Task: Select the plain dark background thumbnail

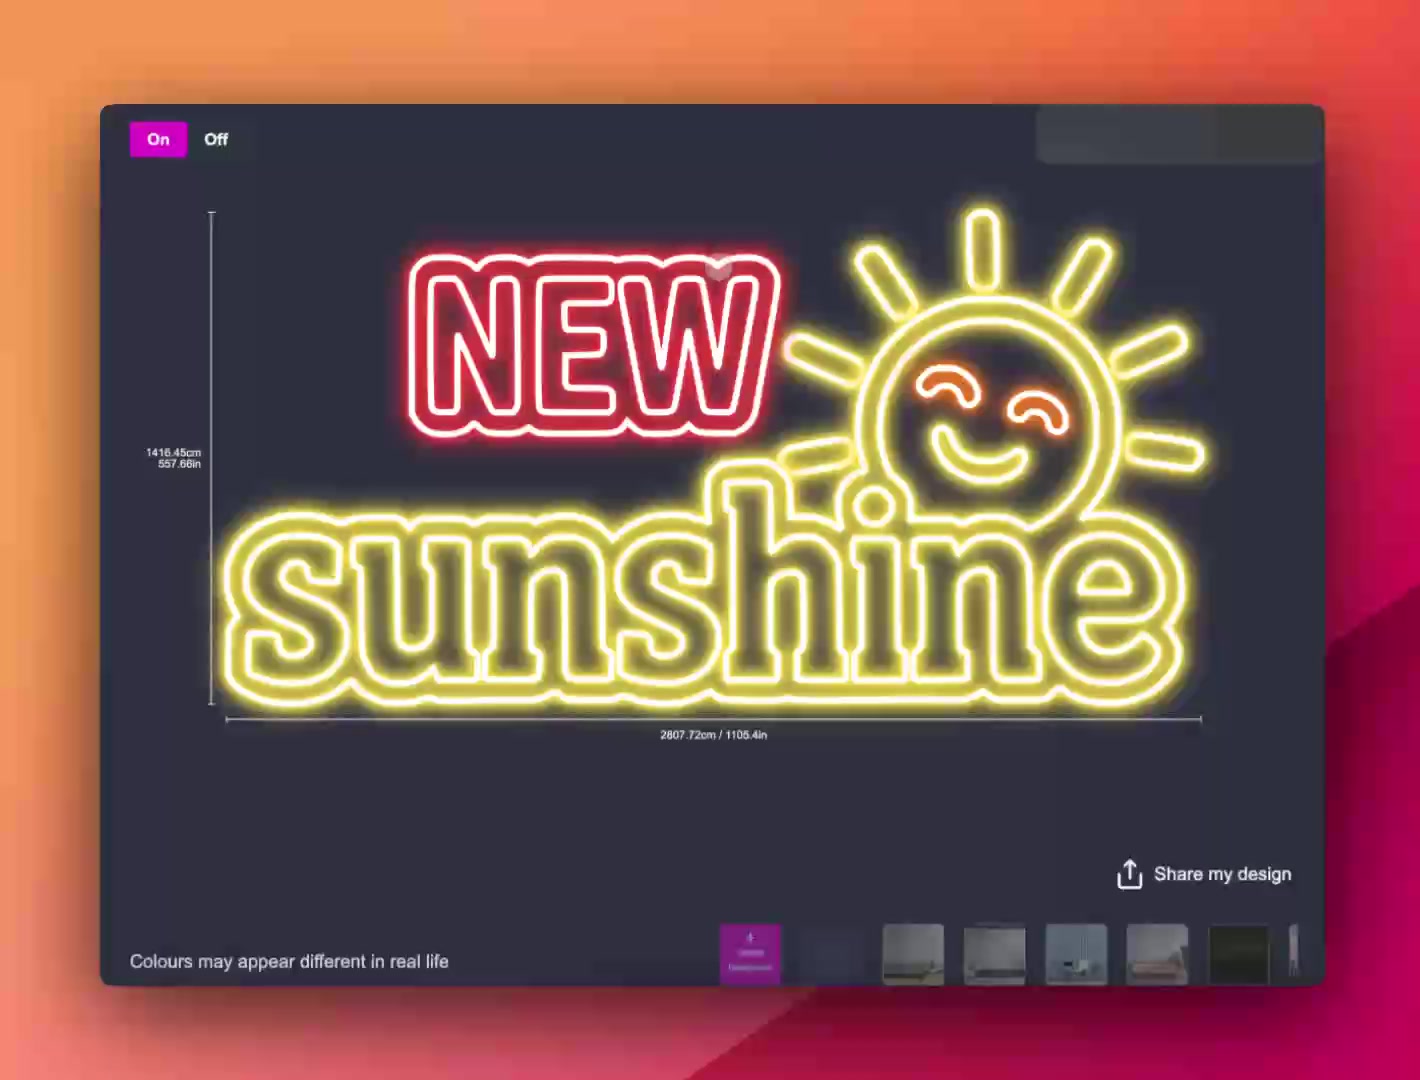Action: tap(832, 953)
